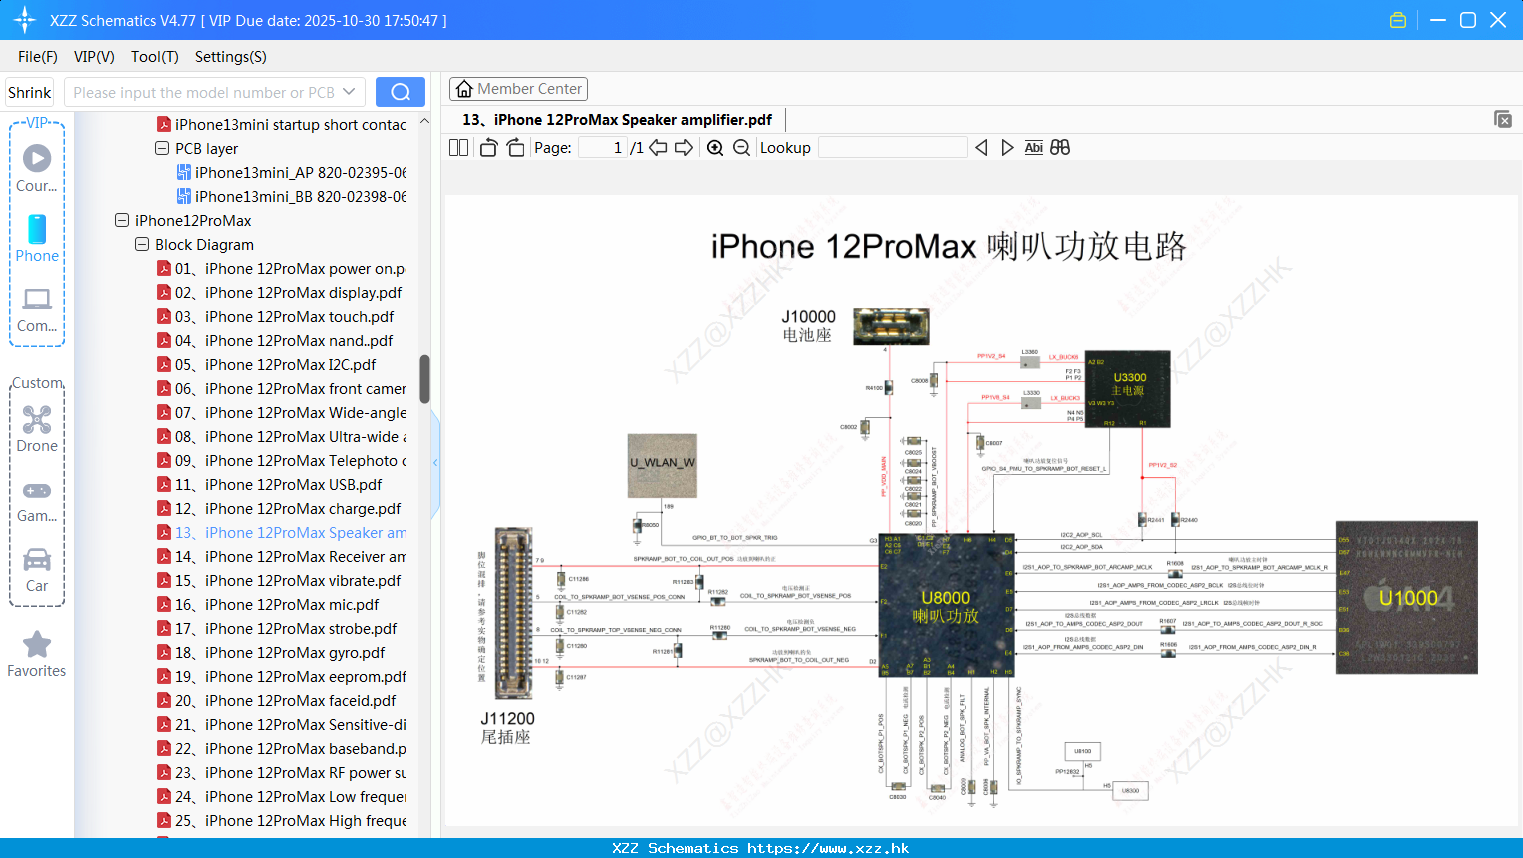
Task: Rotate page clockwise icon
Action: (515, 147)
